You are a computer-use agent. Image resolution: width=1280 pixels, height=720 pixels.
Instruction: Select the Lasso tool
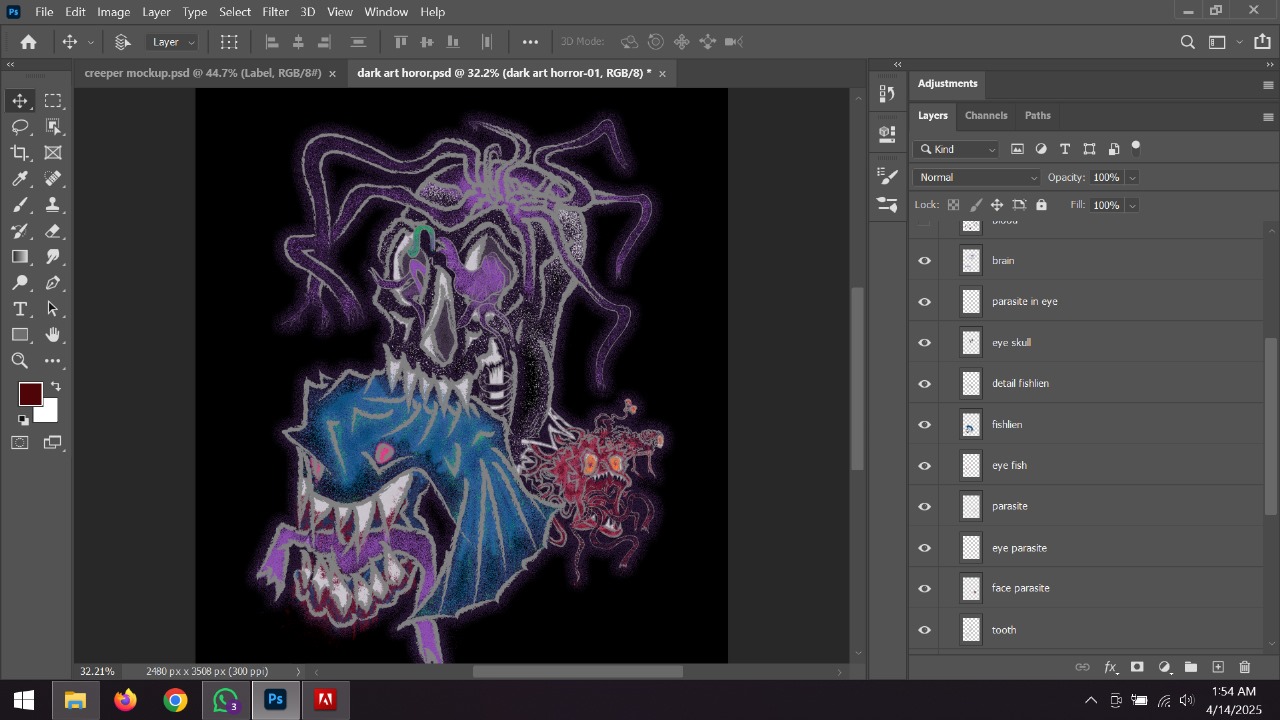20,127
